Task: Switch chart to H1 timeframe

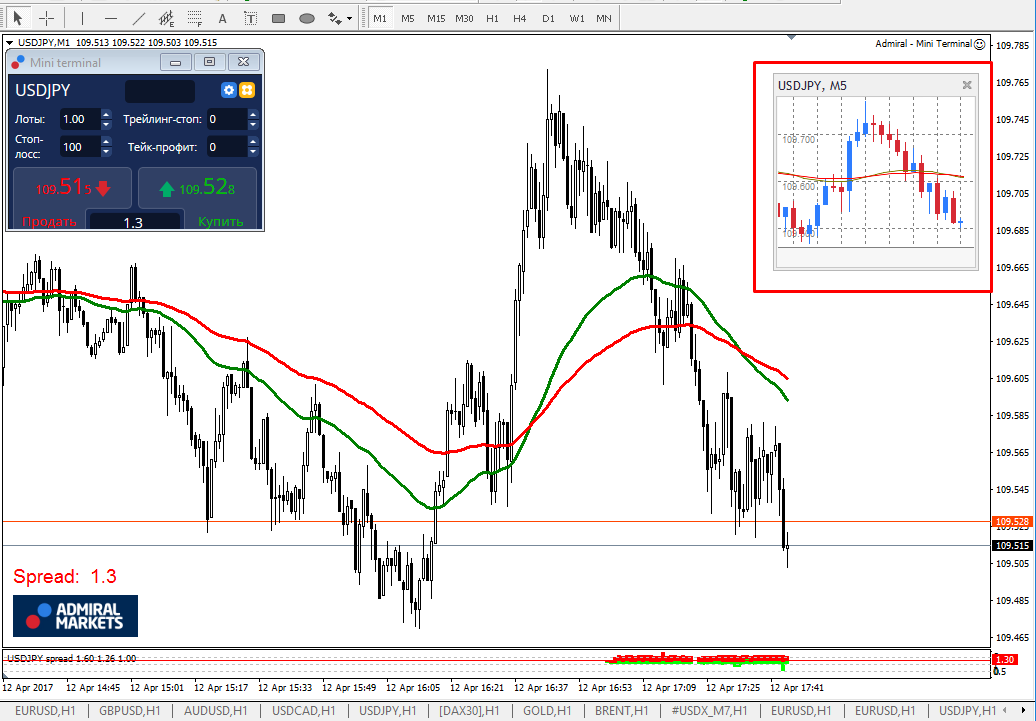Action: (x=492, y=19)
